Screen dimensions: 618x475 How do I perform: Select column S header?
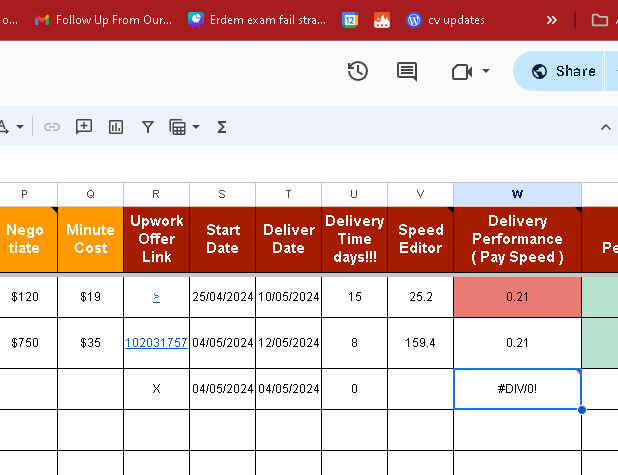pos(222,194)
